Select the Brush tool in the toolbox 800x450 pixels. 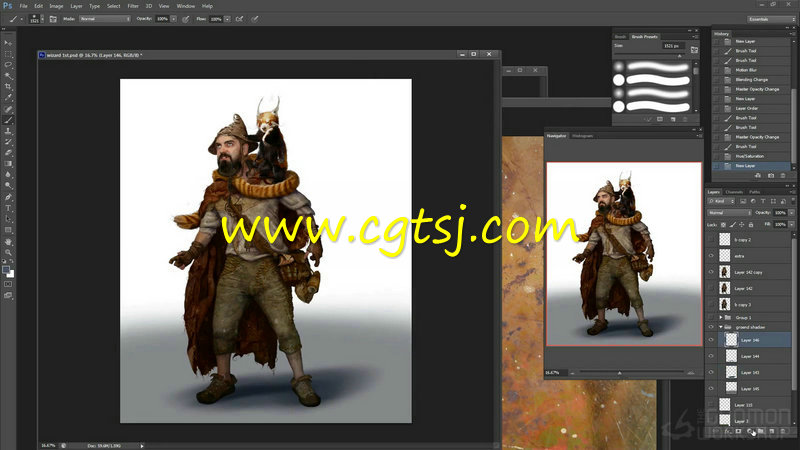coord(8,120)
